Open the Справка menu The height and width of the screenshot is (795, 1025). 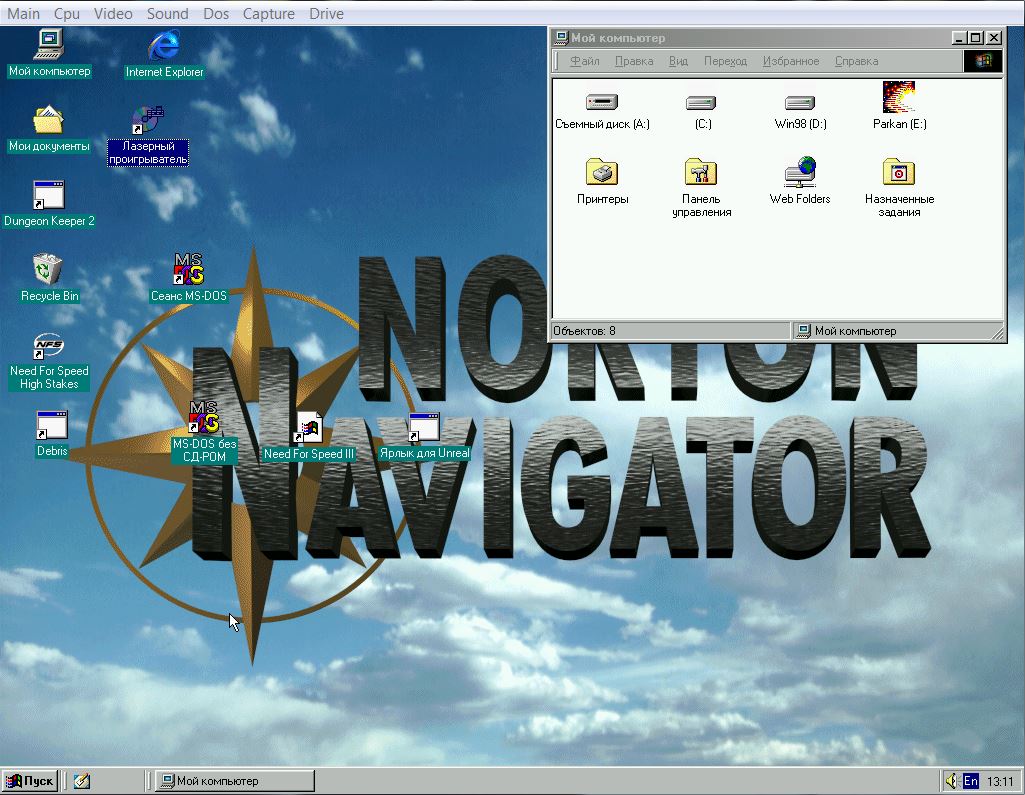pos(856,61)
